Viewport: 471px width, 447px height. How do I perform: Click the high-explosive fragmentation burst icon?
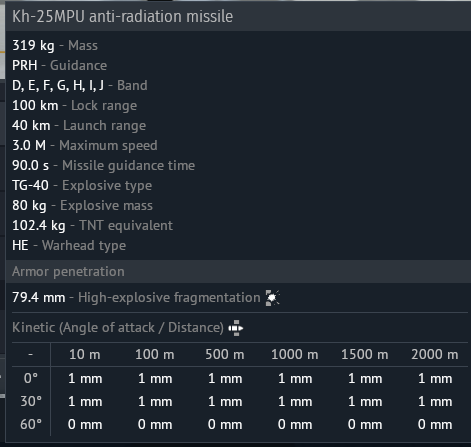pyautogui.click(x=272, y=298)
